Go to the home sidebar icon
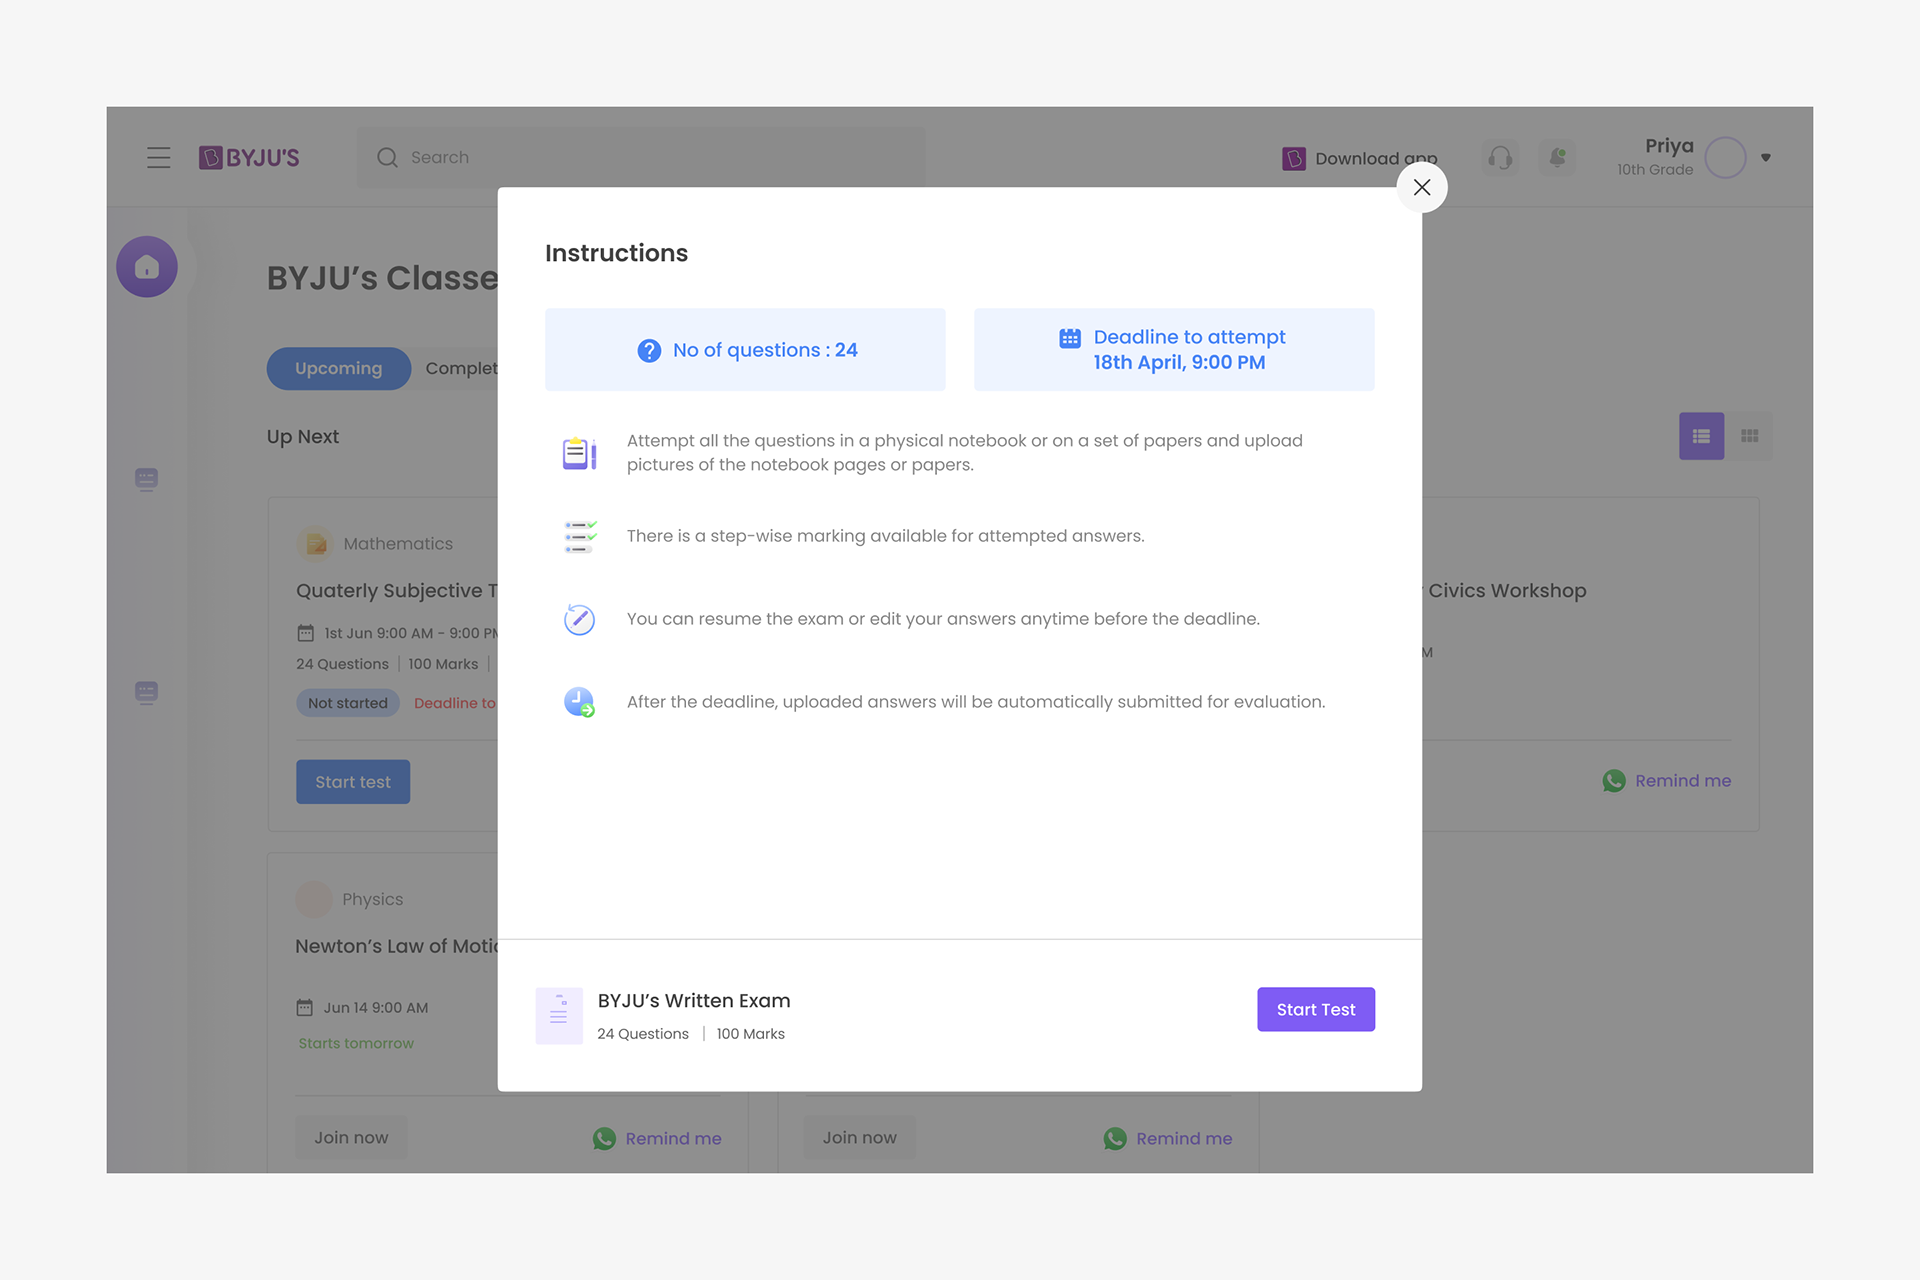 coord(147,267)
